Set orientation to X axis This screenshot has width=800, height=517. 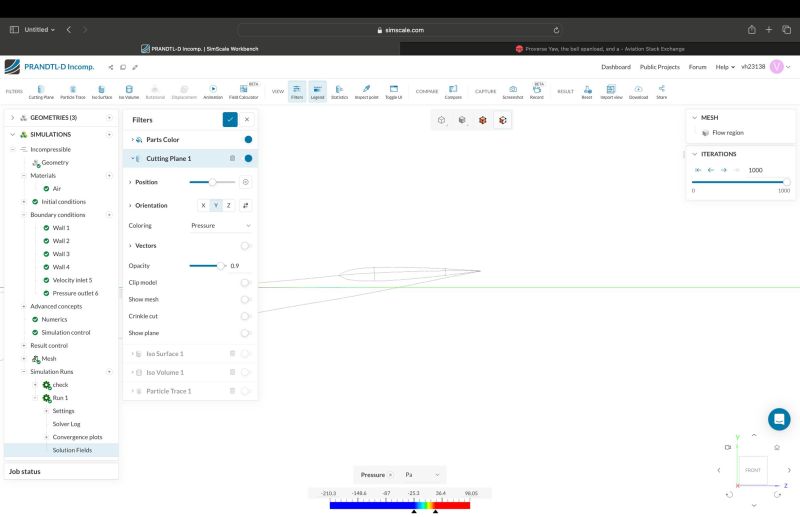(x=203, y=205)
